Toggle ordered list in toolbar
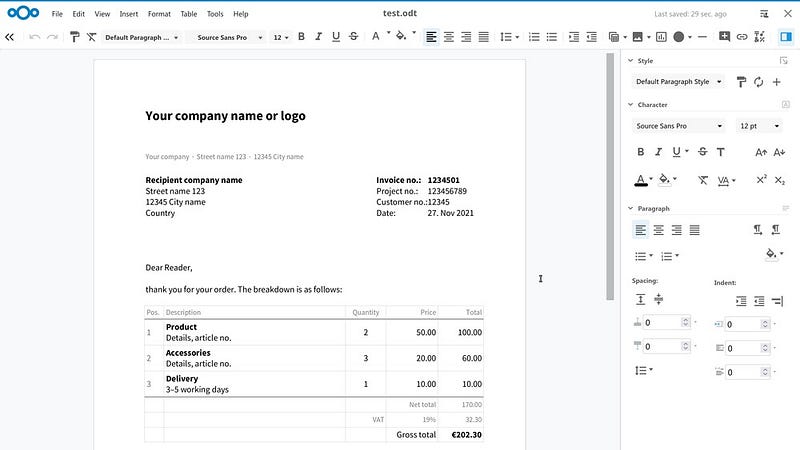This screenshot has width=800, height=450. pyautogui.click(x=534, y=37)
